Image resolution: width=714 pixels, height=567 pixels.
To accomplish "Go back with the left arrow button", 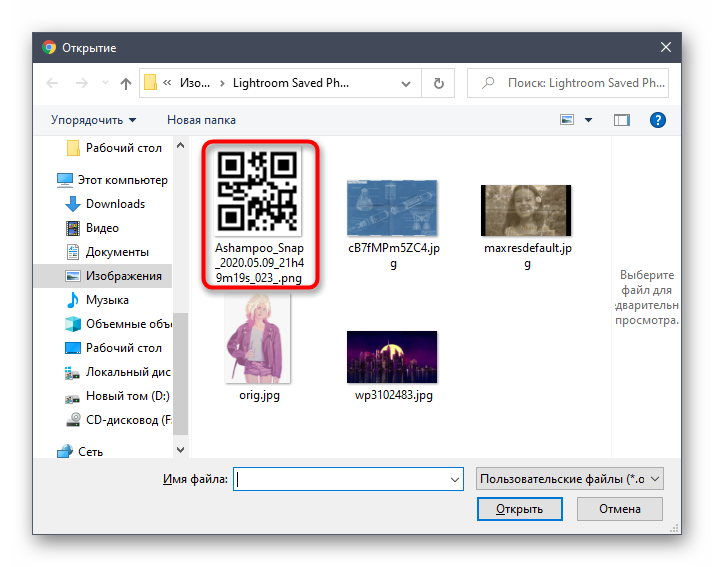I will point(53,83).
